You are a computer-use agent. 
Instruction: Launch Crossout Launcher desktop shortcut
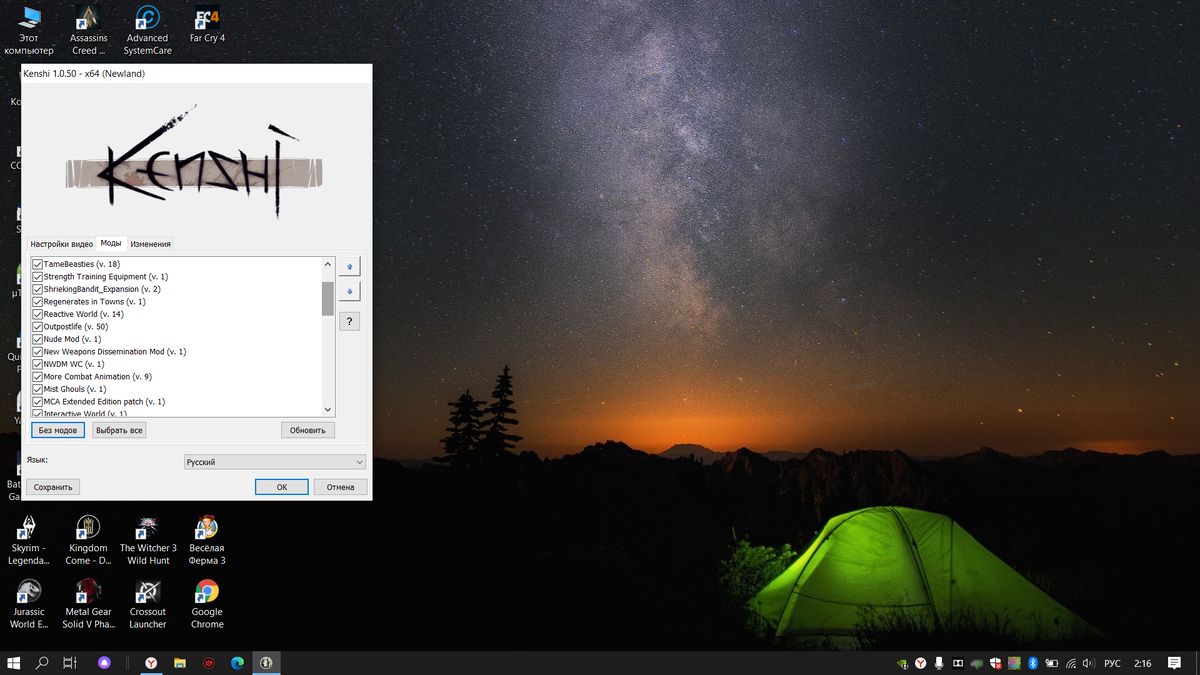[x=148, y=604]
